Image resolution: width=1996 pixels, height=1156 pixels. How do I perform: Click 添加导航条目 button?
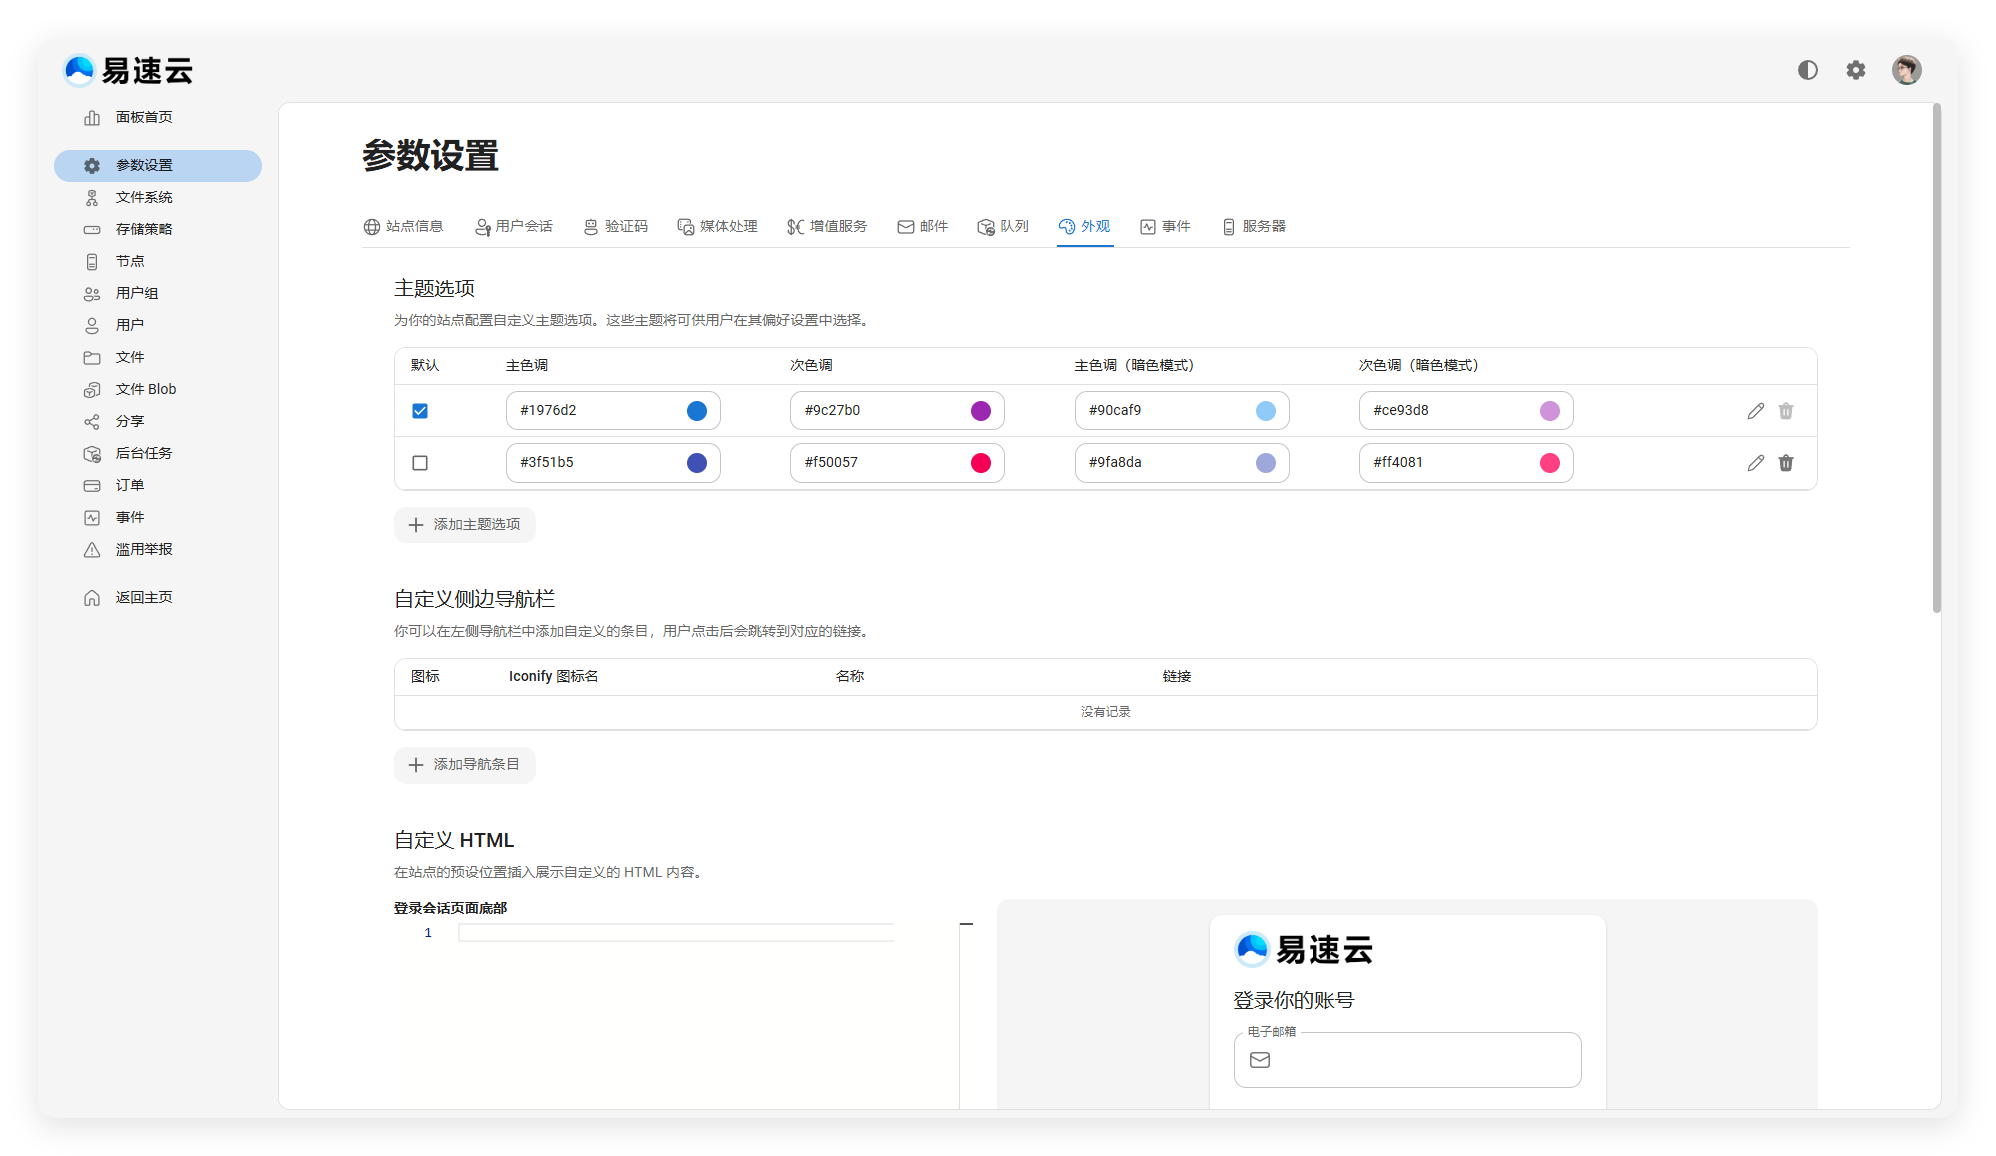coord(465,765)
